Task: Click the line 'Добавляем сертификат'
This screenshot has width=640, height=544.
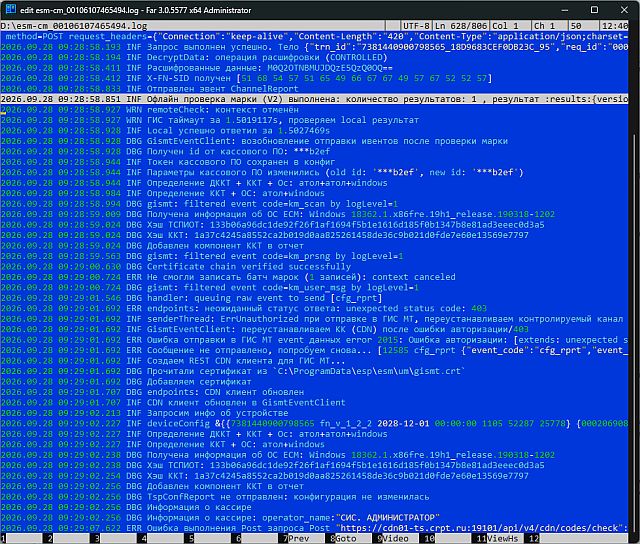Action: (x=126, y=382)
